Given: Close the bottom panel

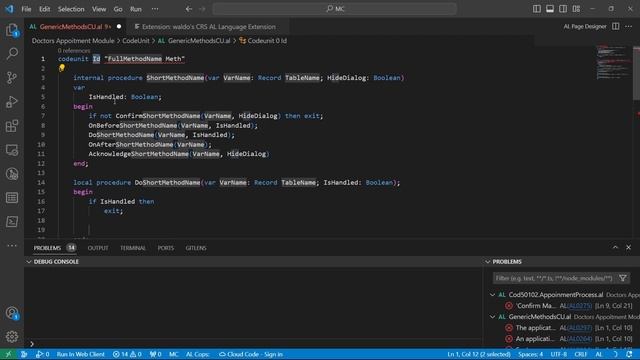Looking at the screenshot, I should 629,247.
